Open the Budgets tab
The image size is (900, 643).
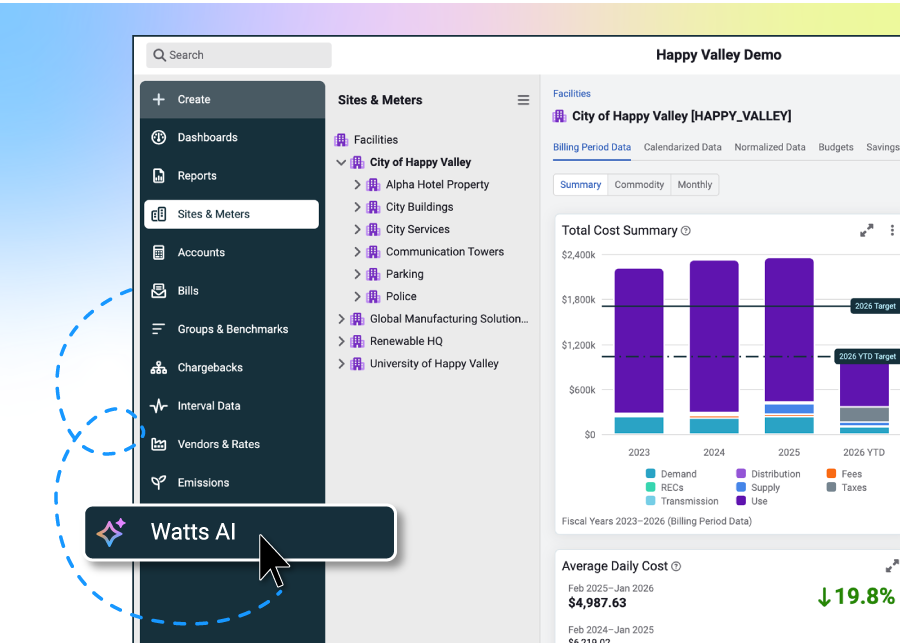point(836,148)
